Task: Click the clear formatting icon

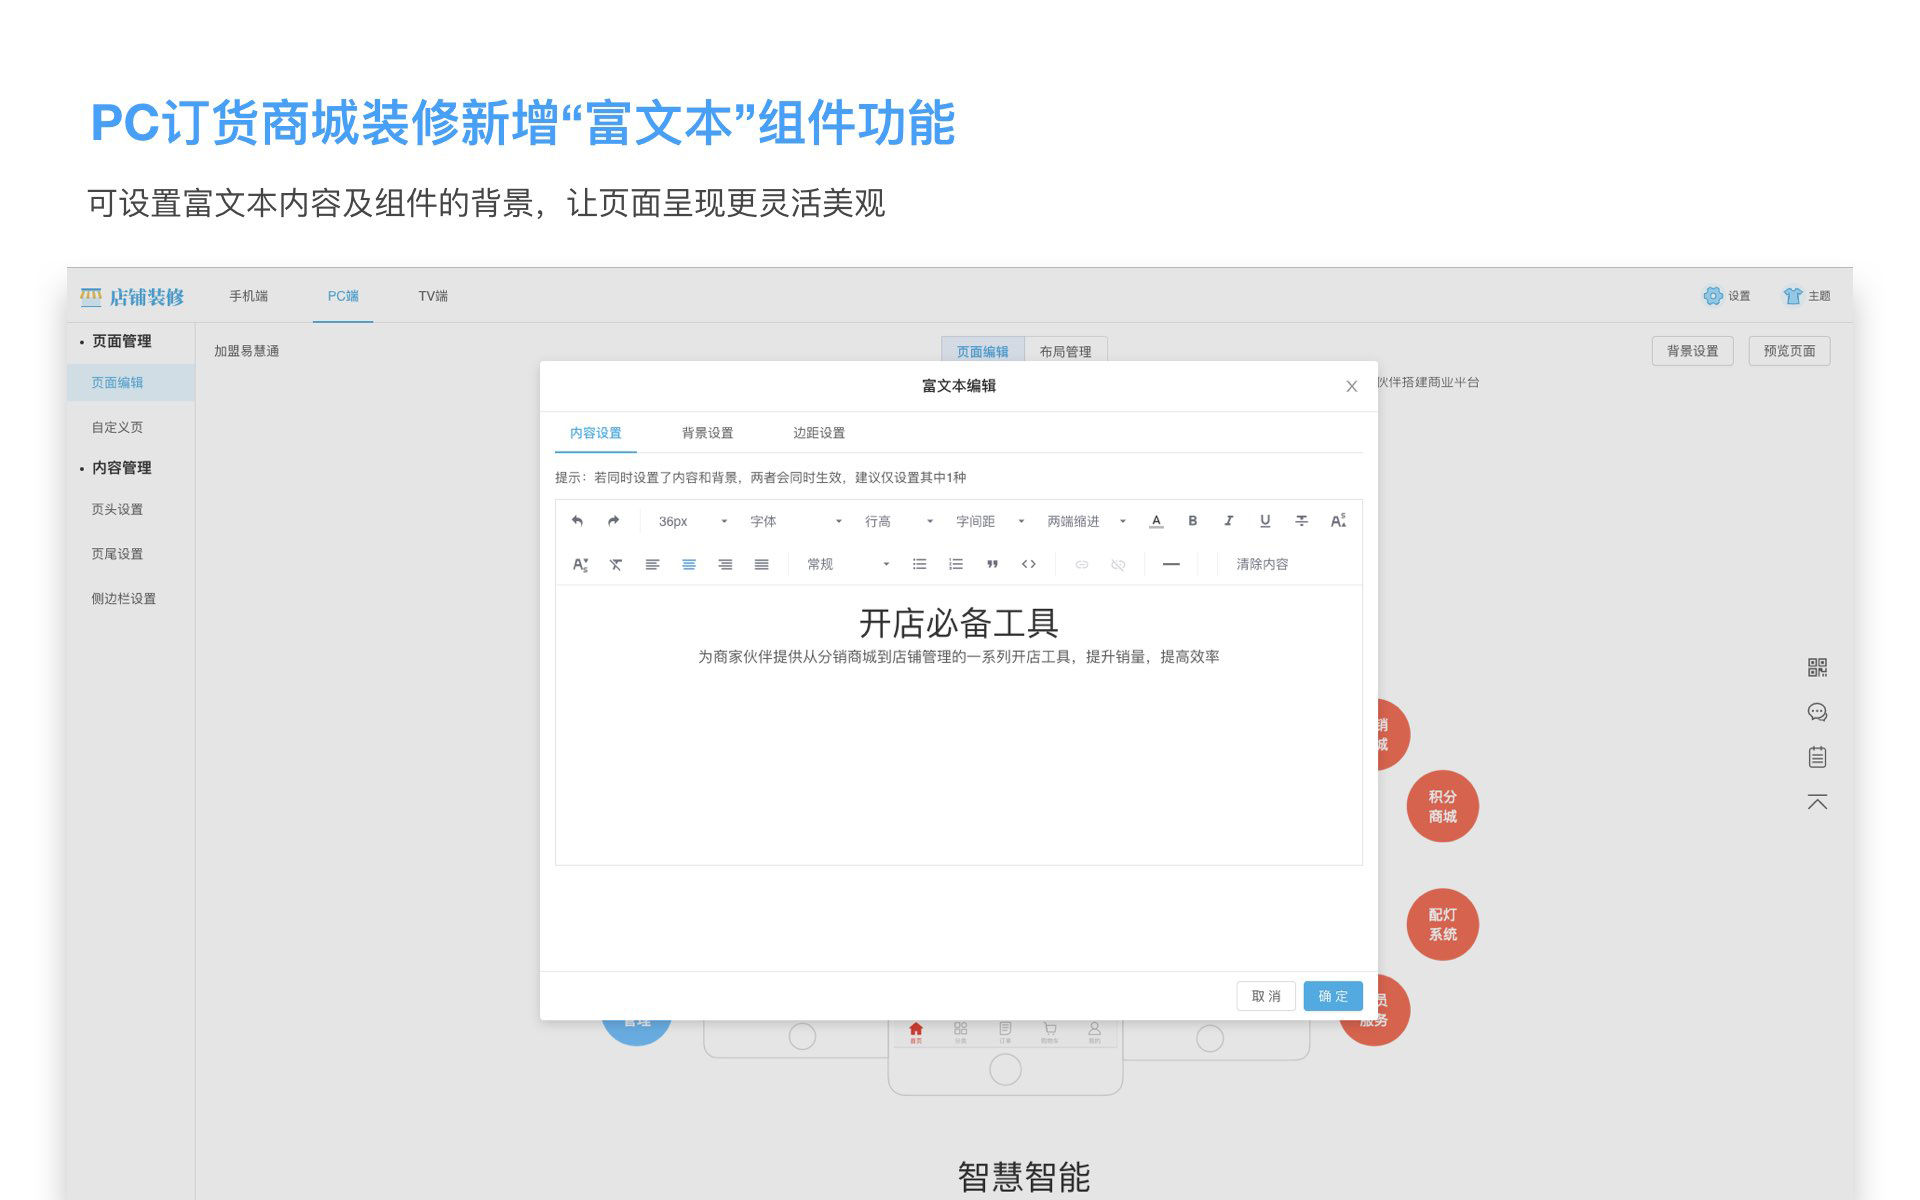Action: click(616, 564)
